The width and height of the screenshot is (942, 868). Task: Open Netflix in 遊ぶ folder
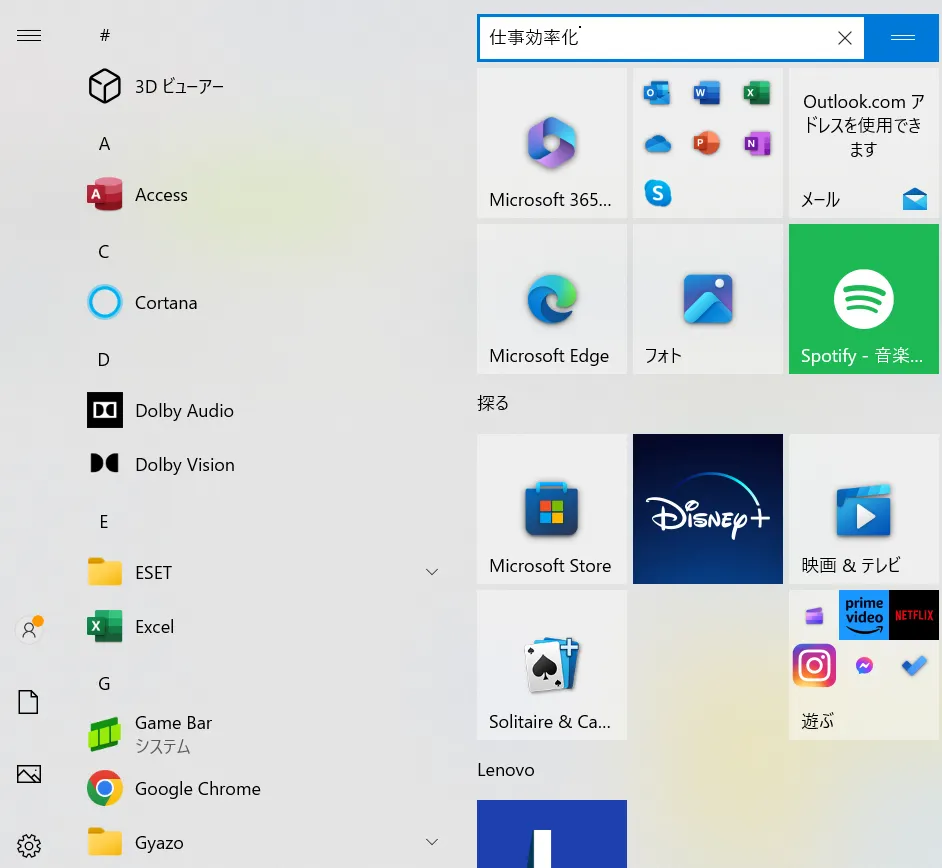914,615
